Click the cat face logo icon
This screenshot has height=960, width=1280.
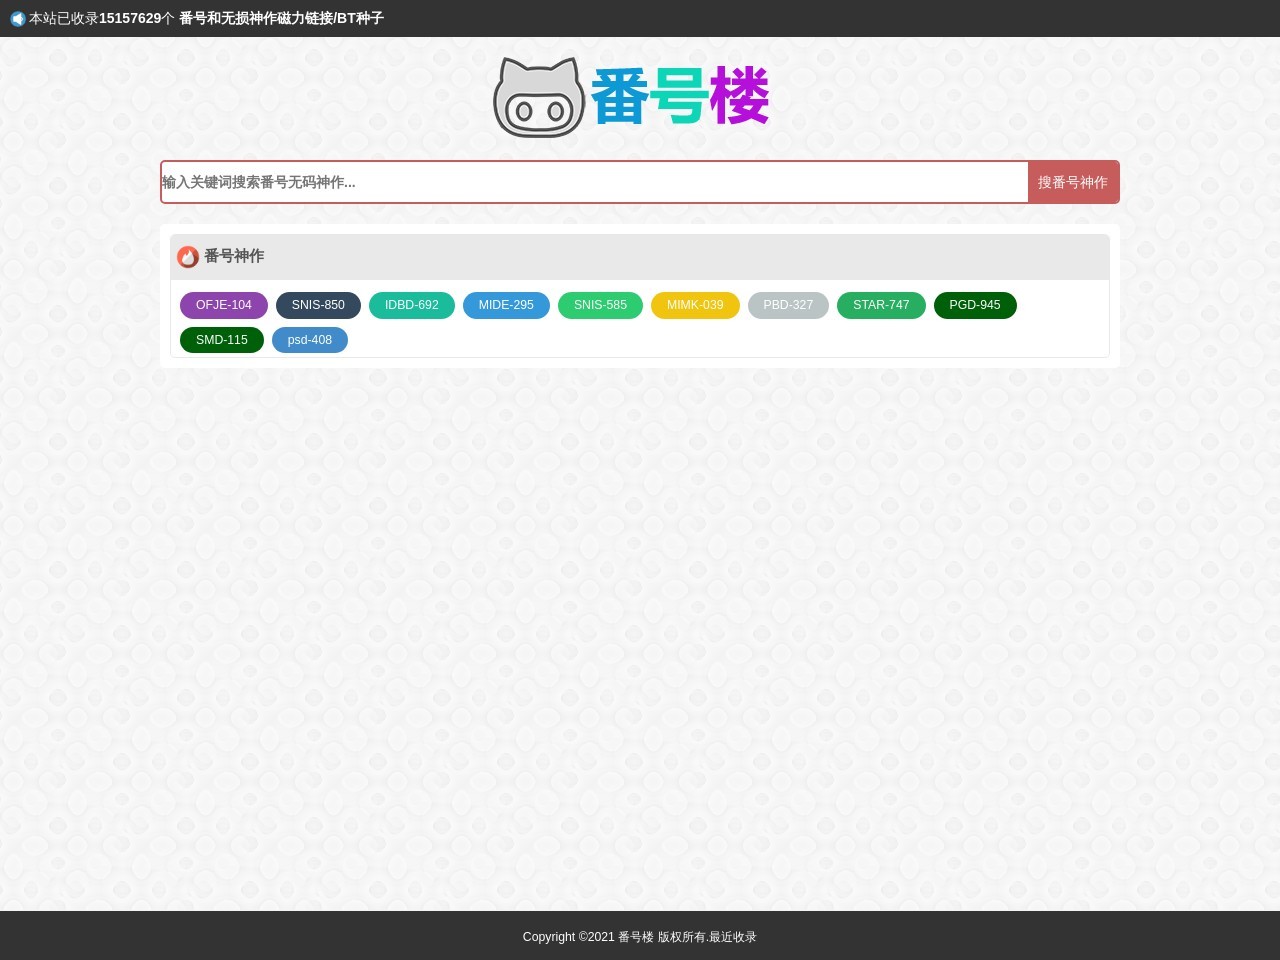coord(539,97)
